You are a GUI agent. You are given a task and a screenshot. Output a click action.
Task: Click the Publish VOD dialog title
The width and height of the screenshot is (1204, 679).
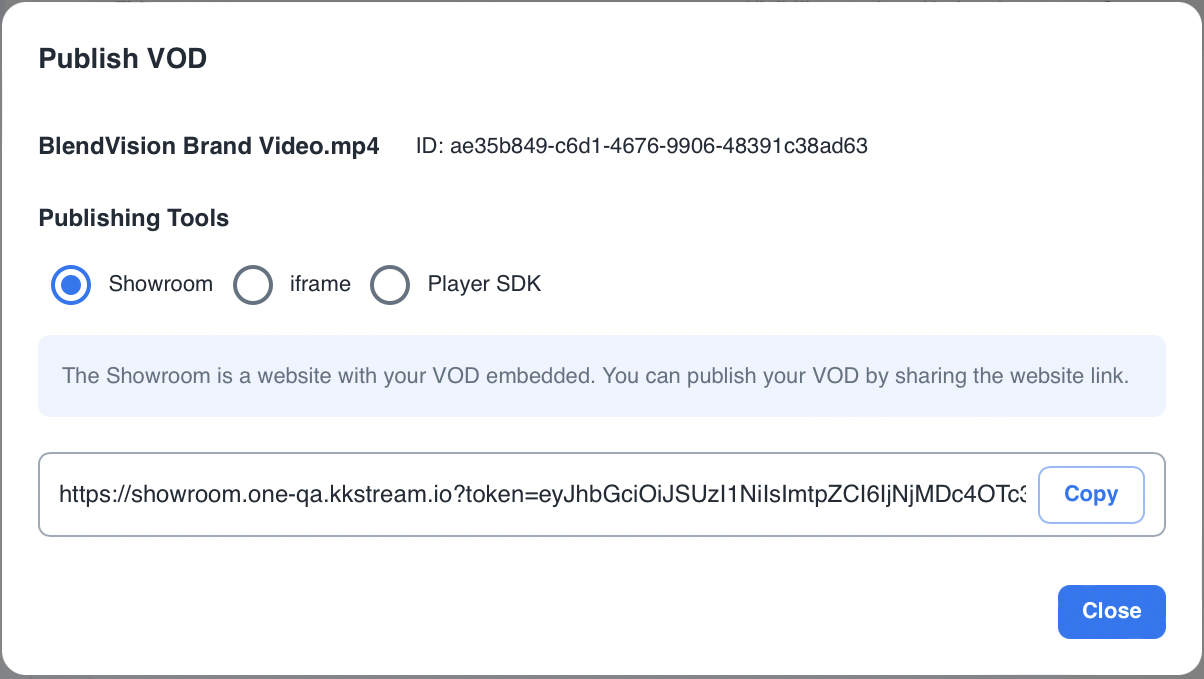pos(122,59)
